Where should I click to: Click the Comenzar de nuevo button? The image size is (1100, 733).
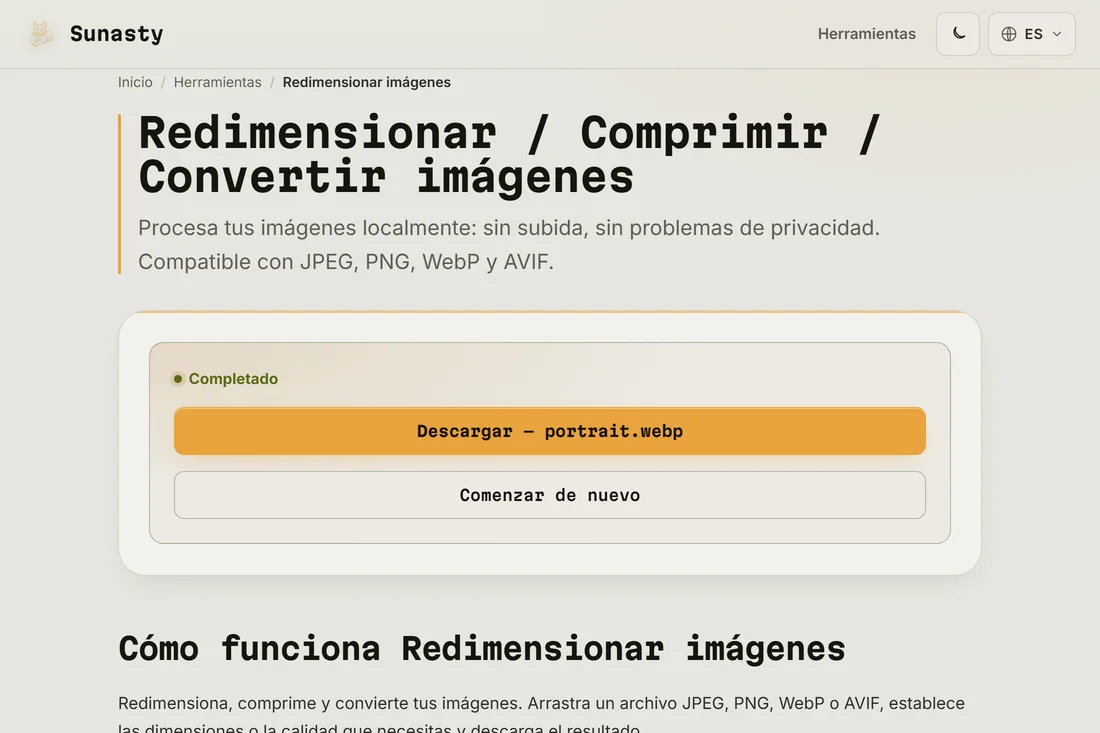tap(550, 495)
